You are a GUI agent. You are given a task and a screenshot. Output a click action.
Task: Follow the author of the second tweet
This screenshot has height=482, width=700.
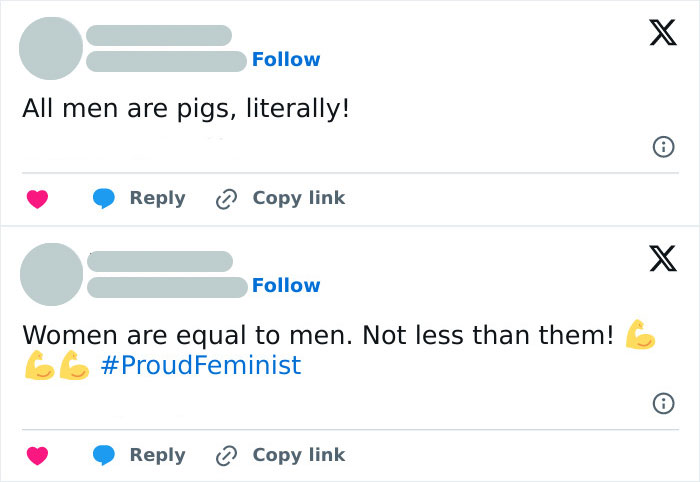point(286,286)
